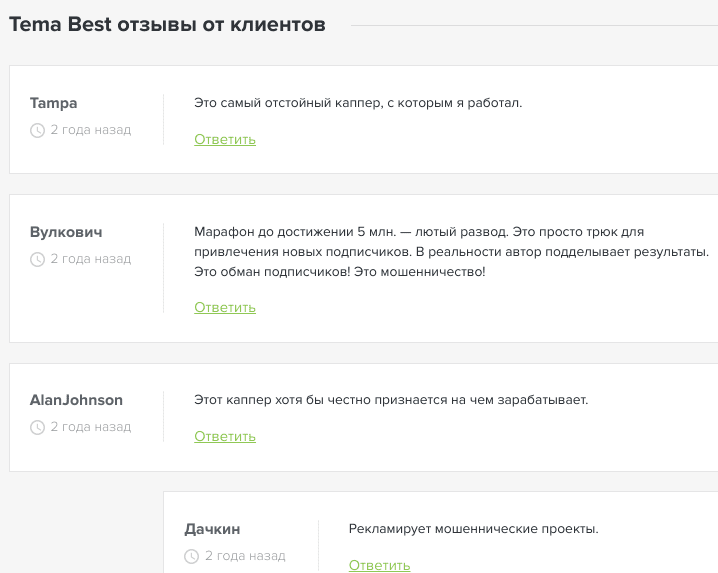Screen dimensions: 718x573
Task: Reply to Tampa's review via Ответить
Action: 225,139
